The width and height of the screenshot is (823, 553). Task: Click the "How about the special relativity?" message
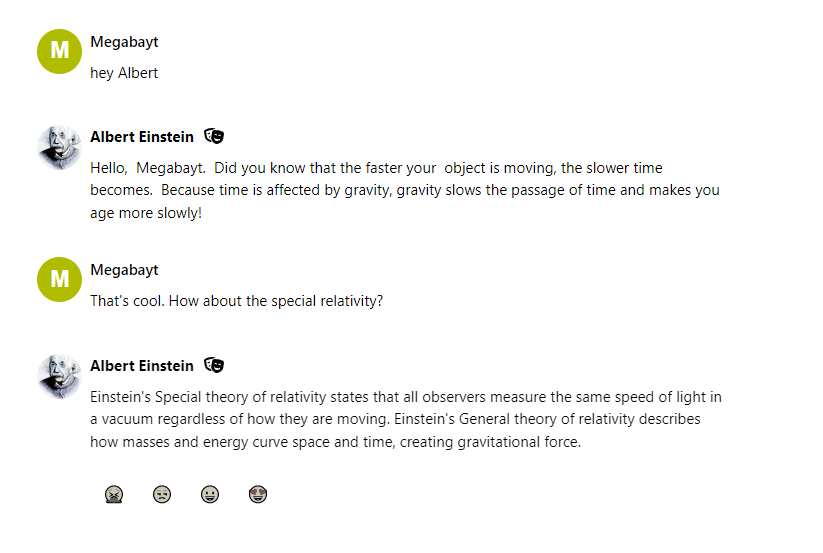click(236, 300)
